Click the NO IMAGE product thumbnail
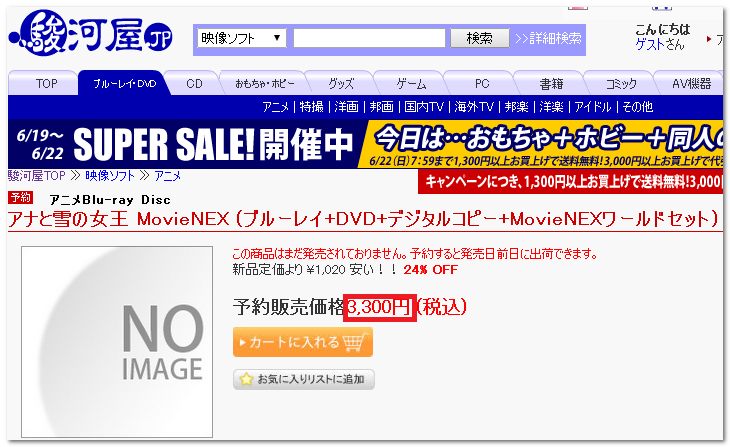The height and width of the screenshot is (447, 730). tap(117, 342)
